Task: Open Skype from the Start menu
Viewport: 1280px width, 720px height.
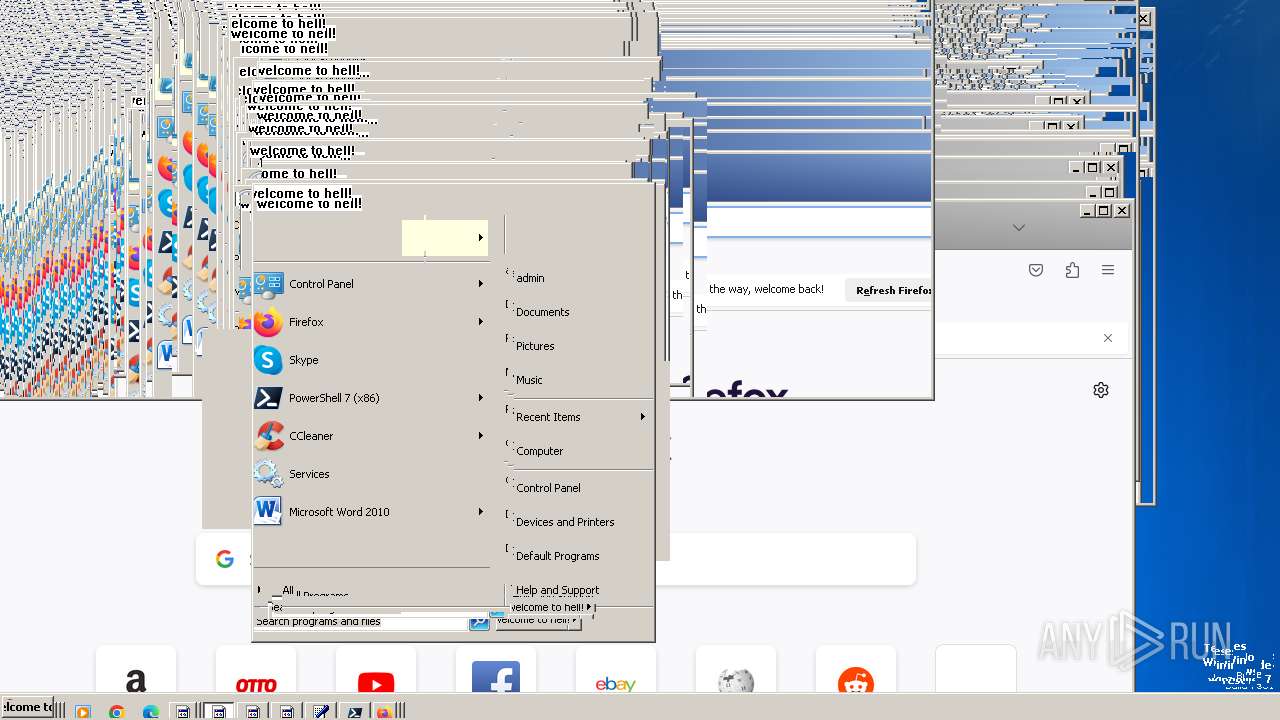Action: 268,360
